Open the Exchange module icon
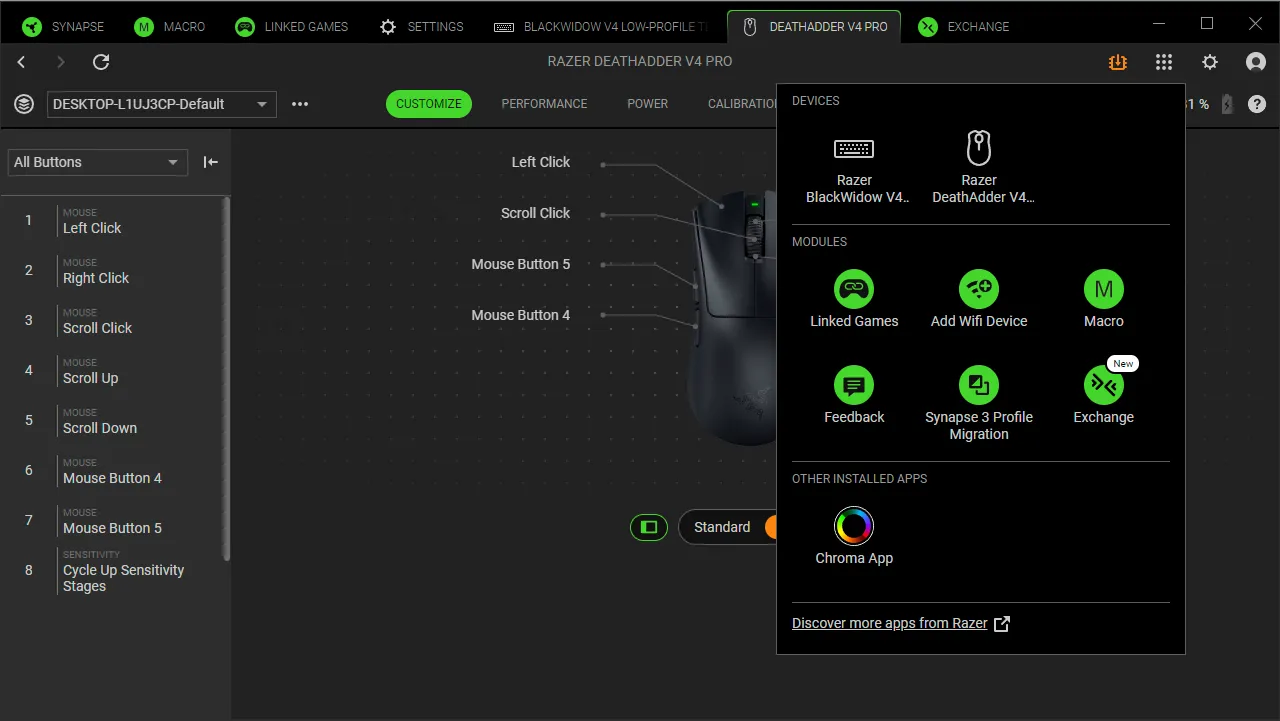 point(1104,385)
